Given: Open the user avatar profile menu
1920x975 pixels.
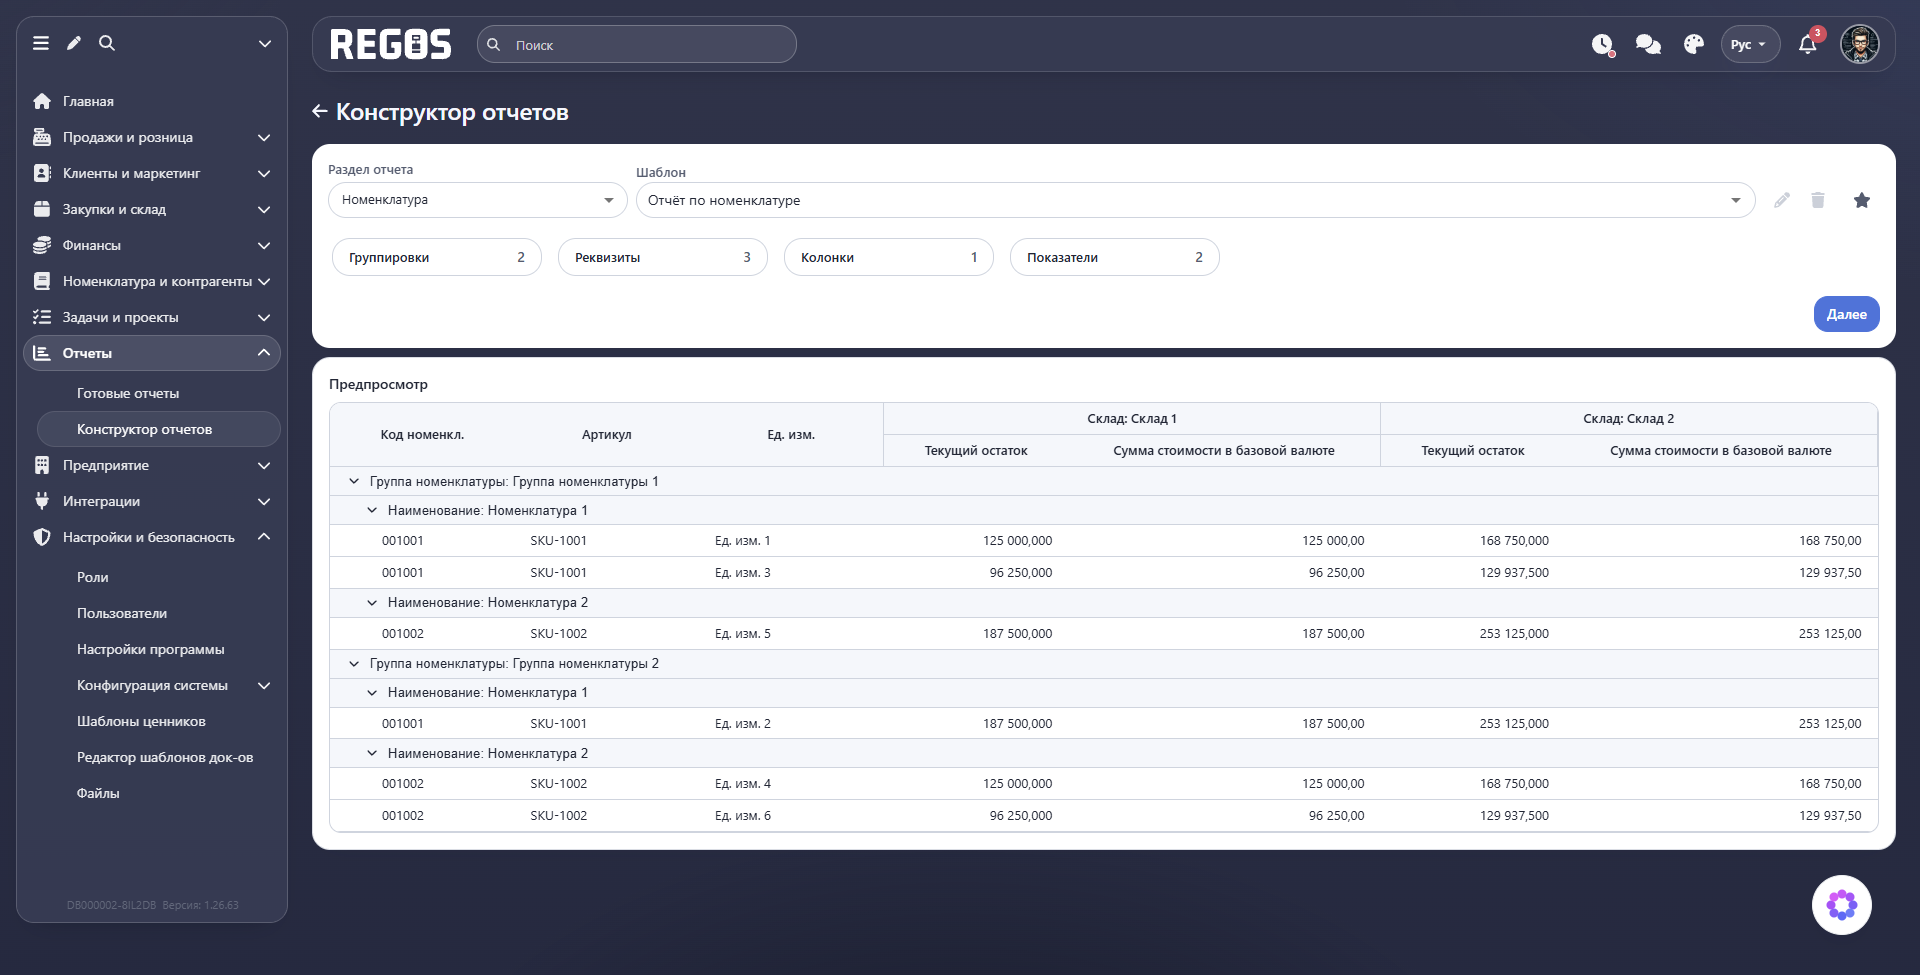Looking at the screenshot, I should tap(1860, 44).
